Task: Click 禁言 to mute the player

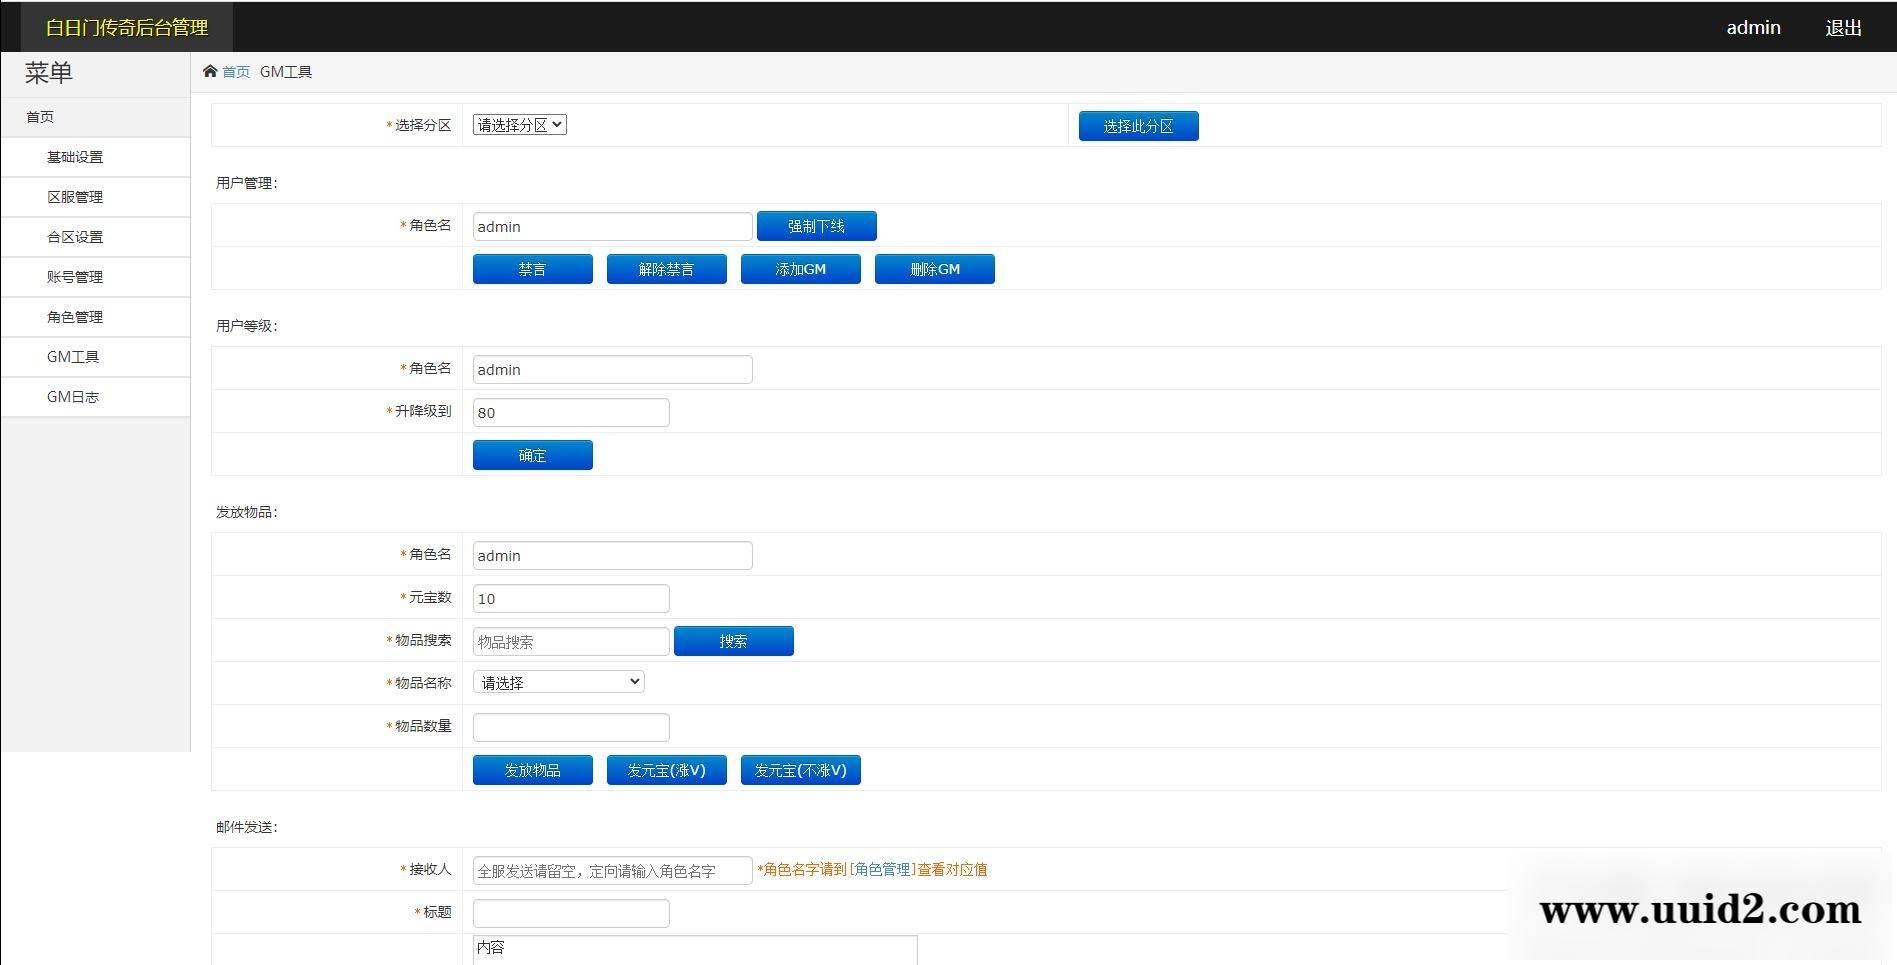Action: pyautogui.click(x=532, y=268)
